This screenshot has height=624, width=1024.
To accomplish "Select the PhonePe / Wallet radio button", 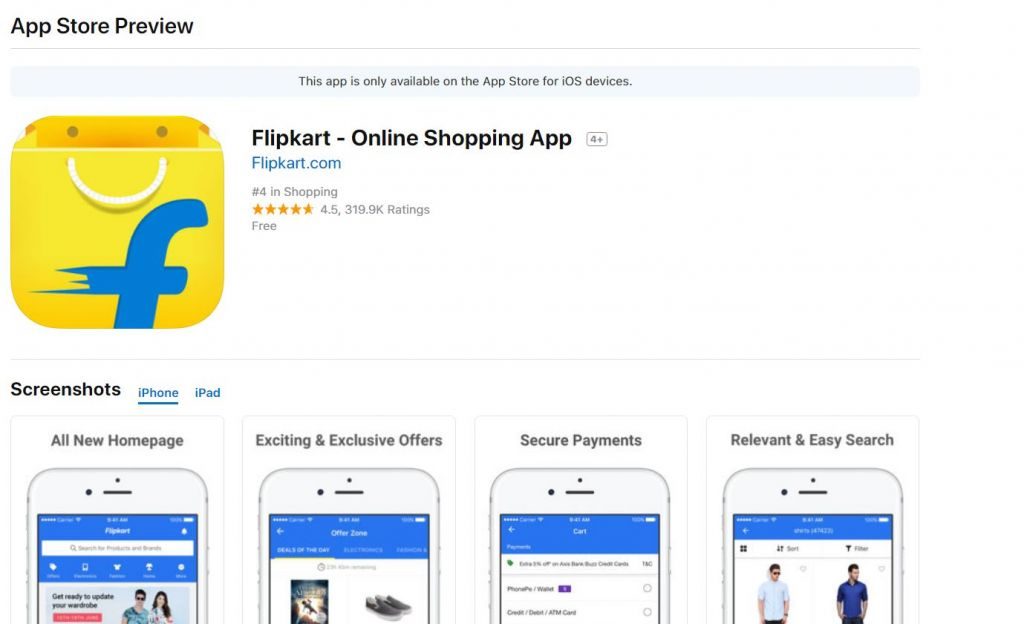I will pos(647,588).
